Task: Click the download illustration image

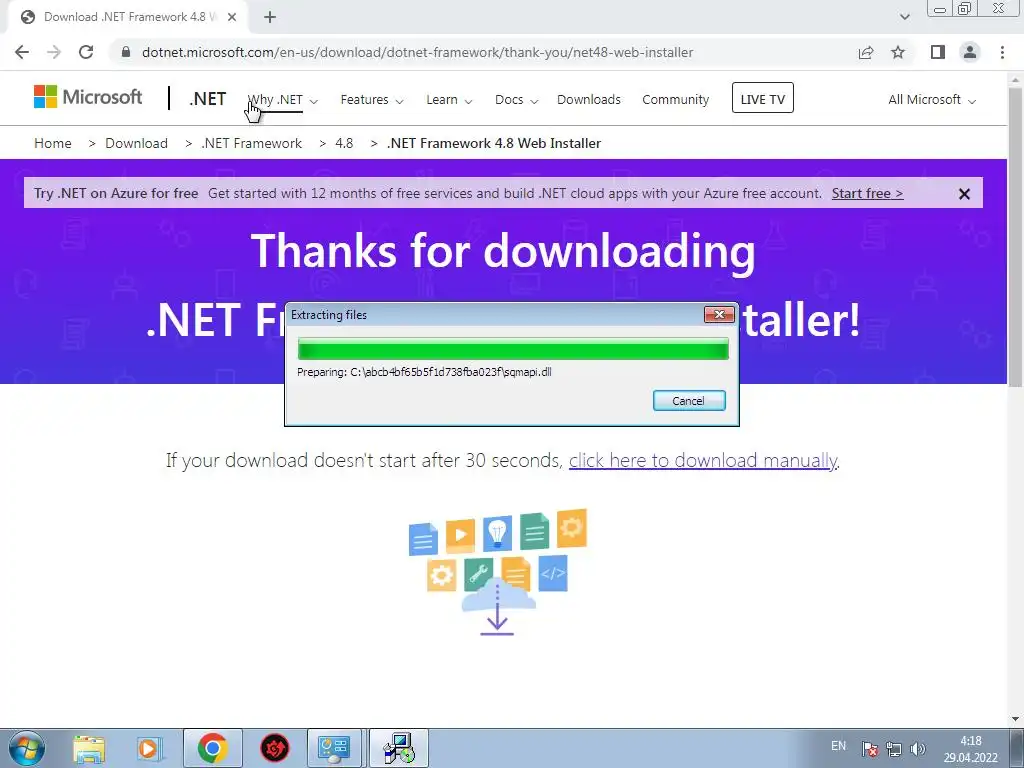Action: click(498, 572)
